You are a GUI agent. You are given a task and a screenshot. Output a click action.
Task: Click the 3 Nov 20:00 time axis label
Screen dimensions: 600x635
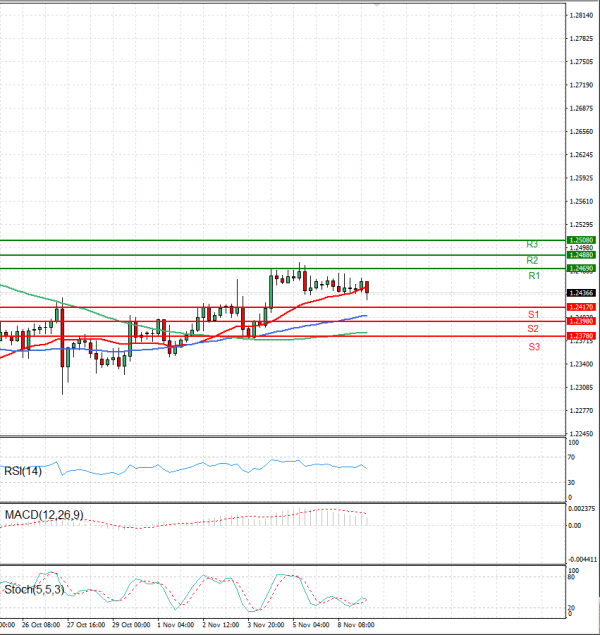[x=265, y=624]
